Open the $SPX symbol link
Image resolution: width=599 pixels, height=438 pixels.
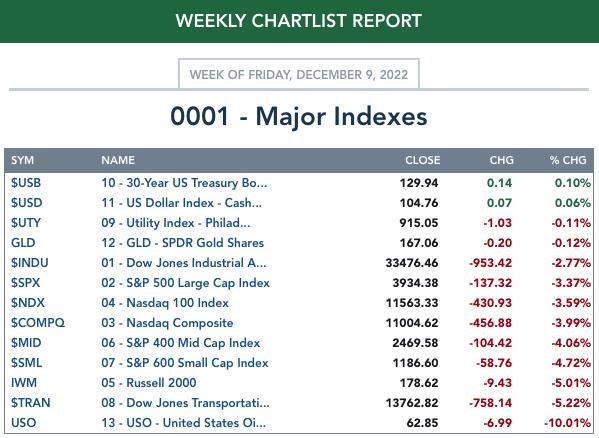tap(25, 283)
